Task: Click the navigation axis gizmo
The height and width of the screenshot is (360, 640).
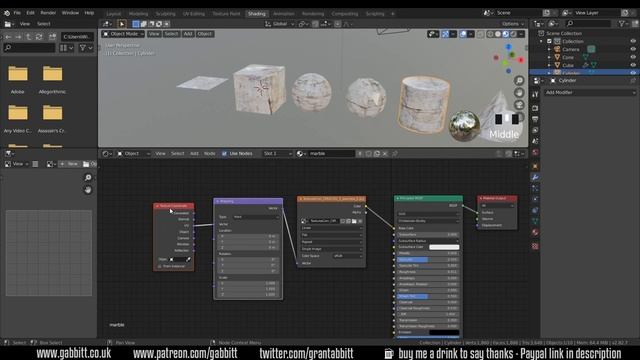Action: pos(509,60)
